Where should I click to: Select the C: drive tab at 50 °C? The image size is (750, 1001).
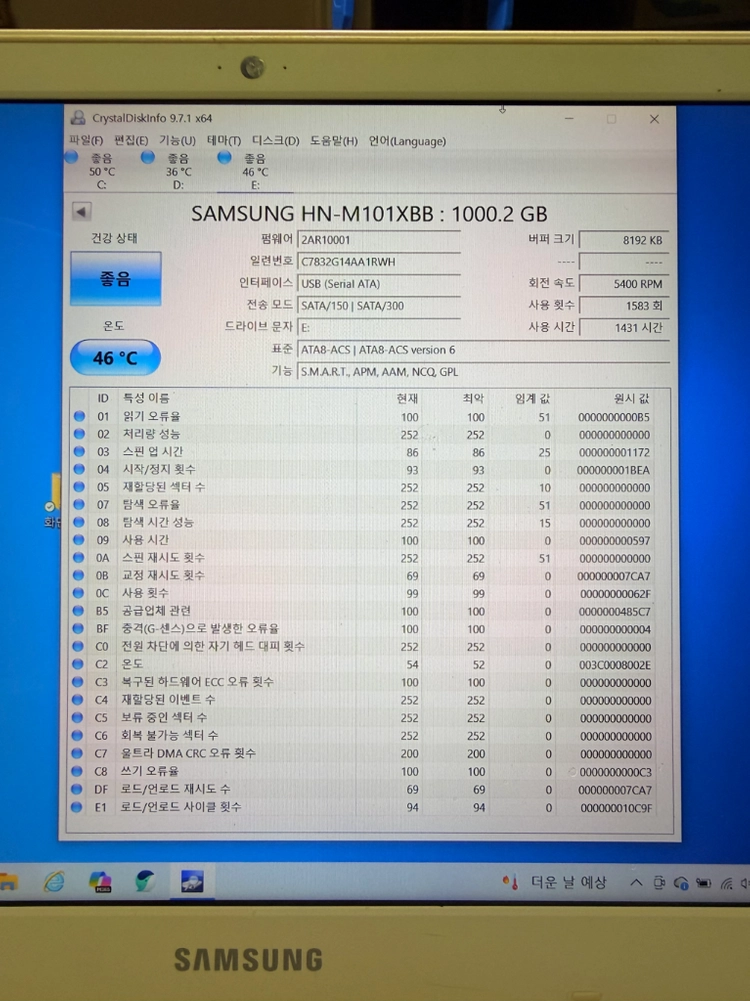coord(101,171)
